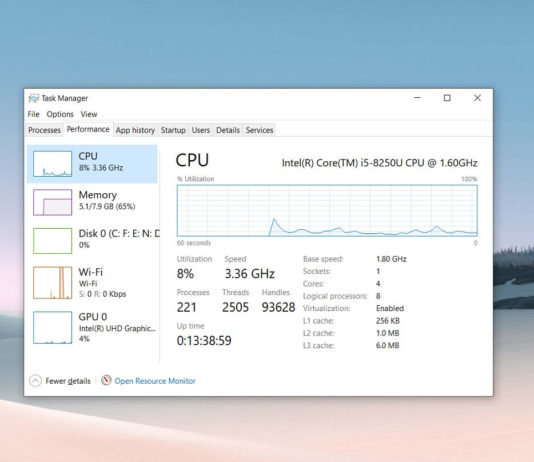Click the large CPU heading

click(x=192, y=160)
